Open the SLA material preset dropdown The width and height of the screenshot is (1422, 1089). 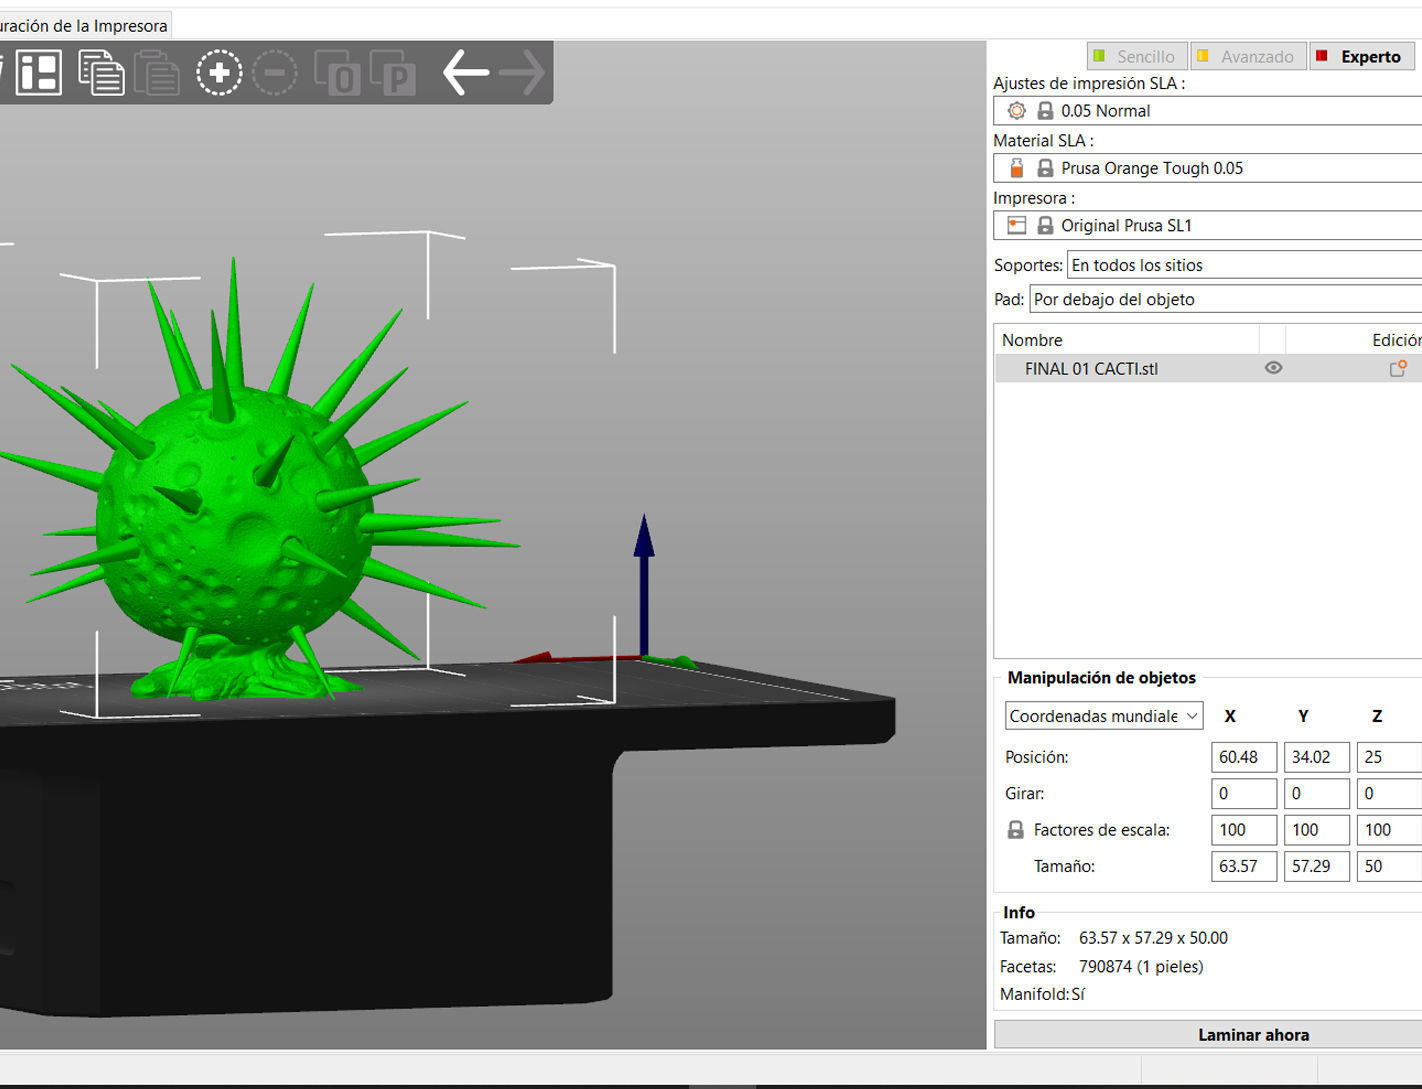click(x=1208, y=168)
